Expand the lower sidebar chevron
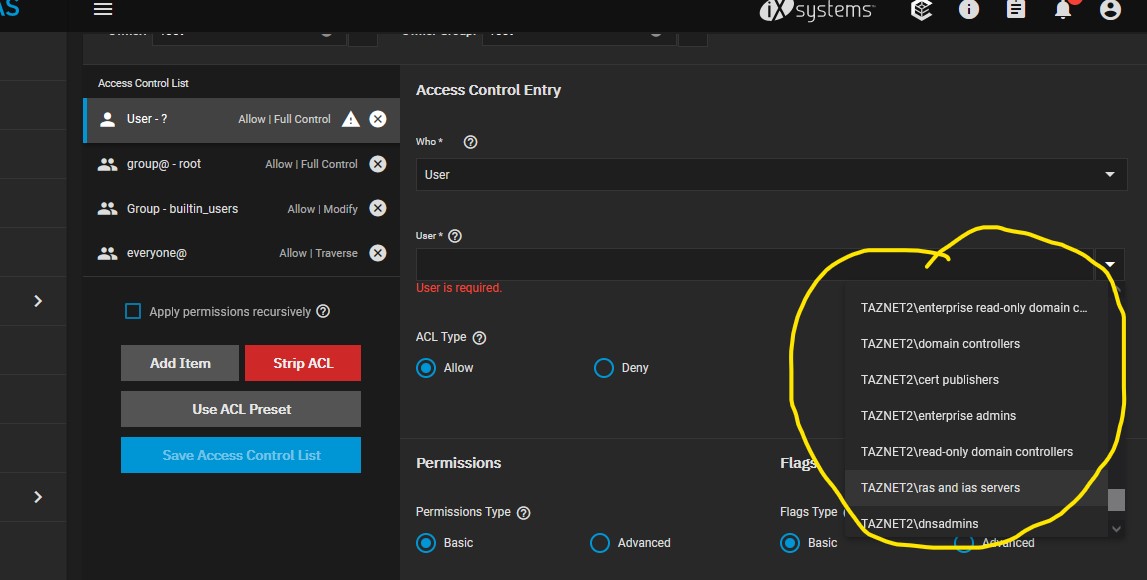Image resolution: width=1147 pixels, height=580 pixels. (38, 497)
